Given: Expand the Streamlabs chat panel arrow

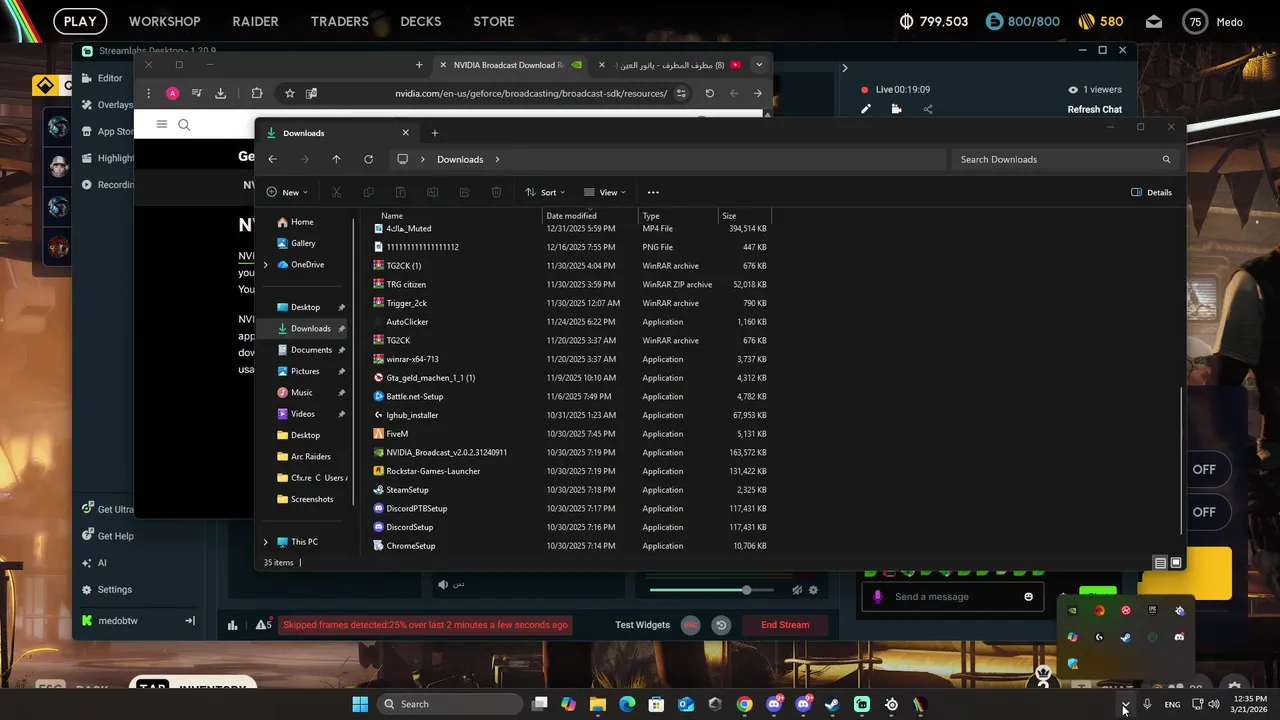Looking at the screenshot, I should tap(845, 68).
